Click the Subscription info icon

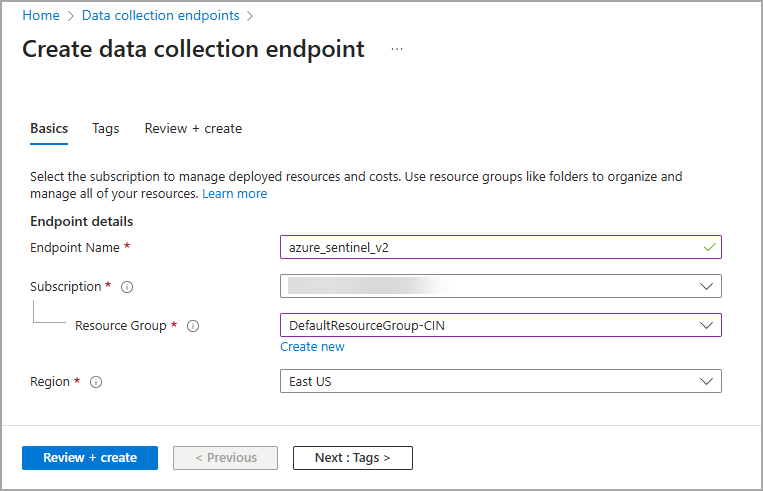pos(127,287)
